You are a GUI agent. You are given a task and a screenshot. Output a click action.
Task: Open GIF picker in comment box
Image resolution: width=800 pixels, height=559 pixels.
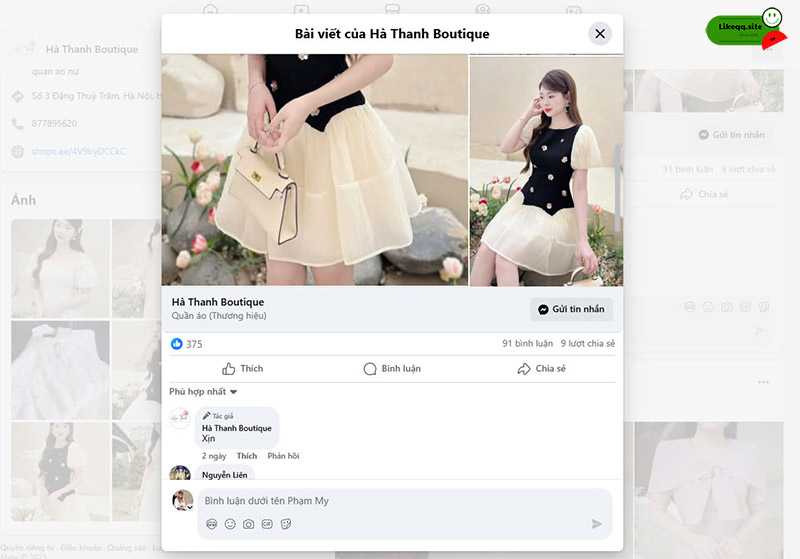click(267, 524)
